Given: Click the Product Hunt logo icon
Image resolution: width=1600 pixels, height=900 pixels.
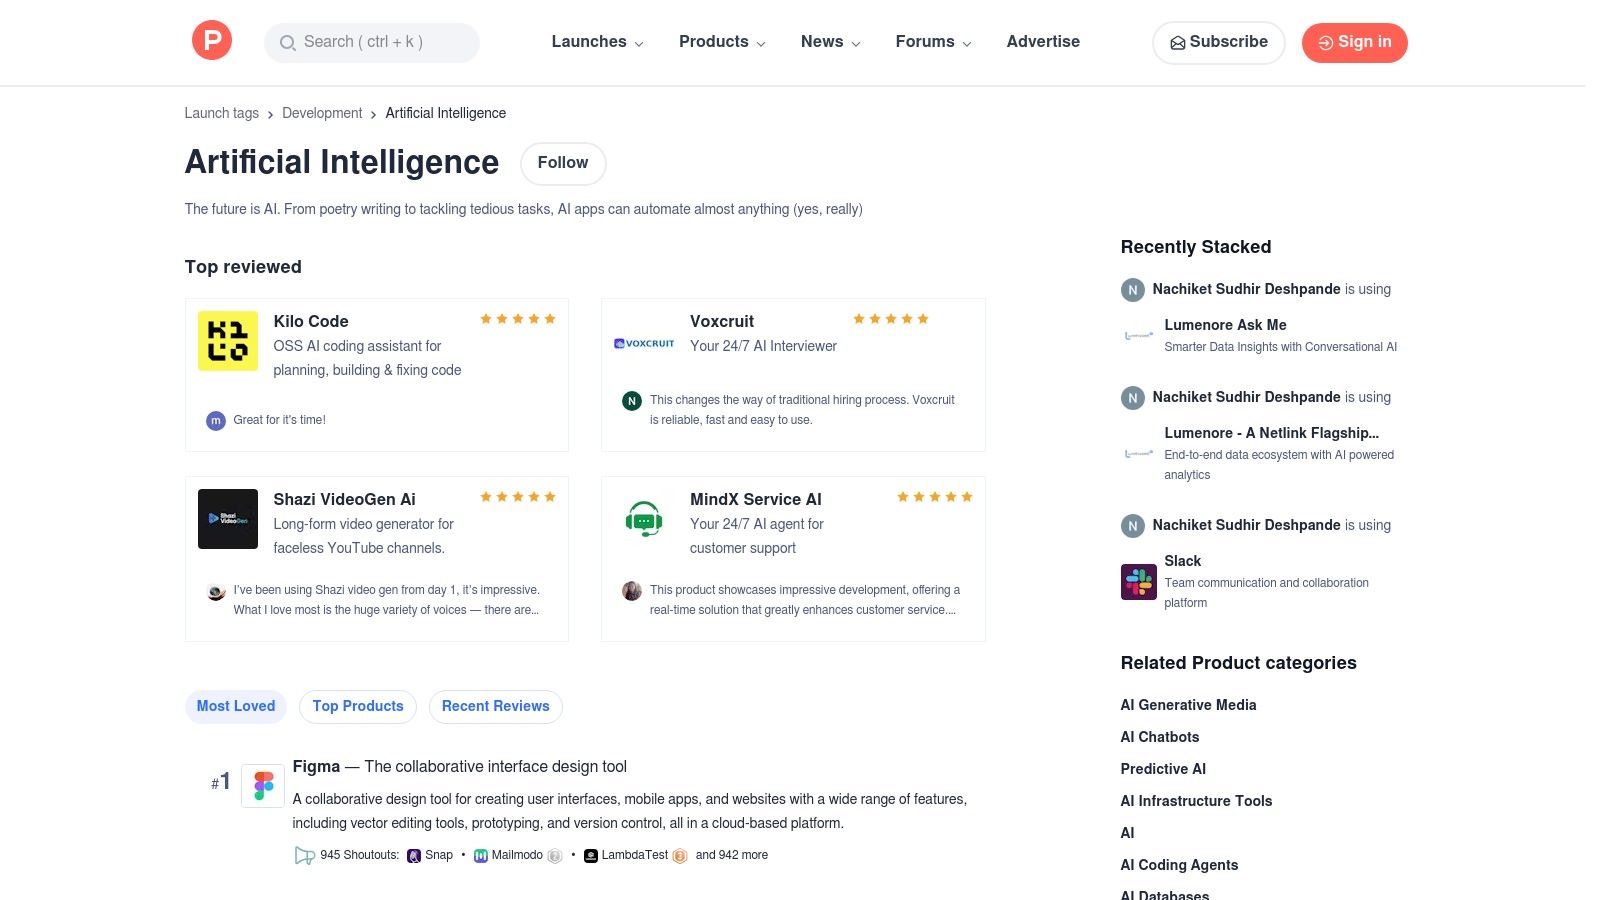Looking at the screenshot, I should (212, 41).
